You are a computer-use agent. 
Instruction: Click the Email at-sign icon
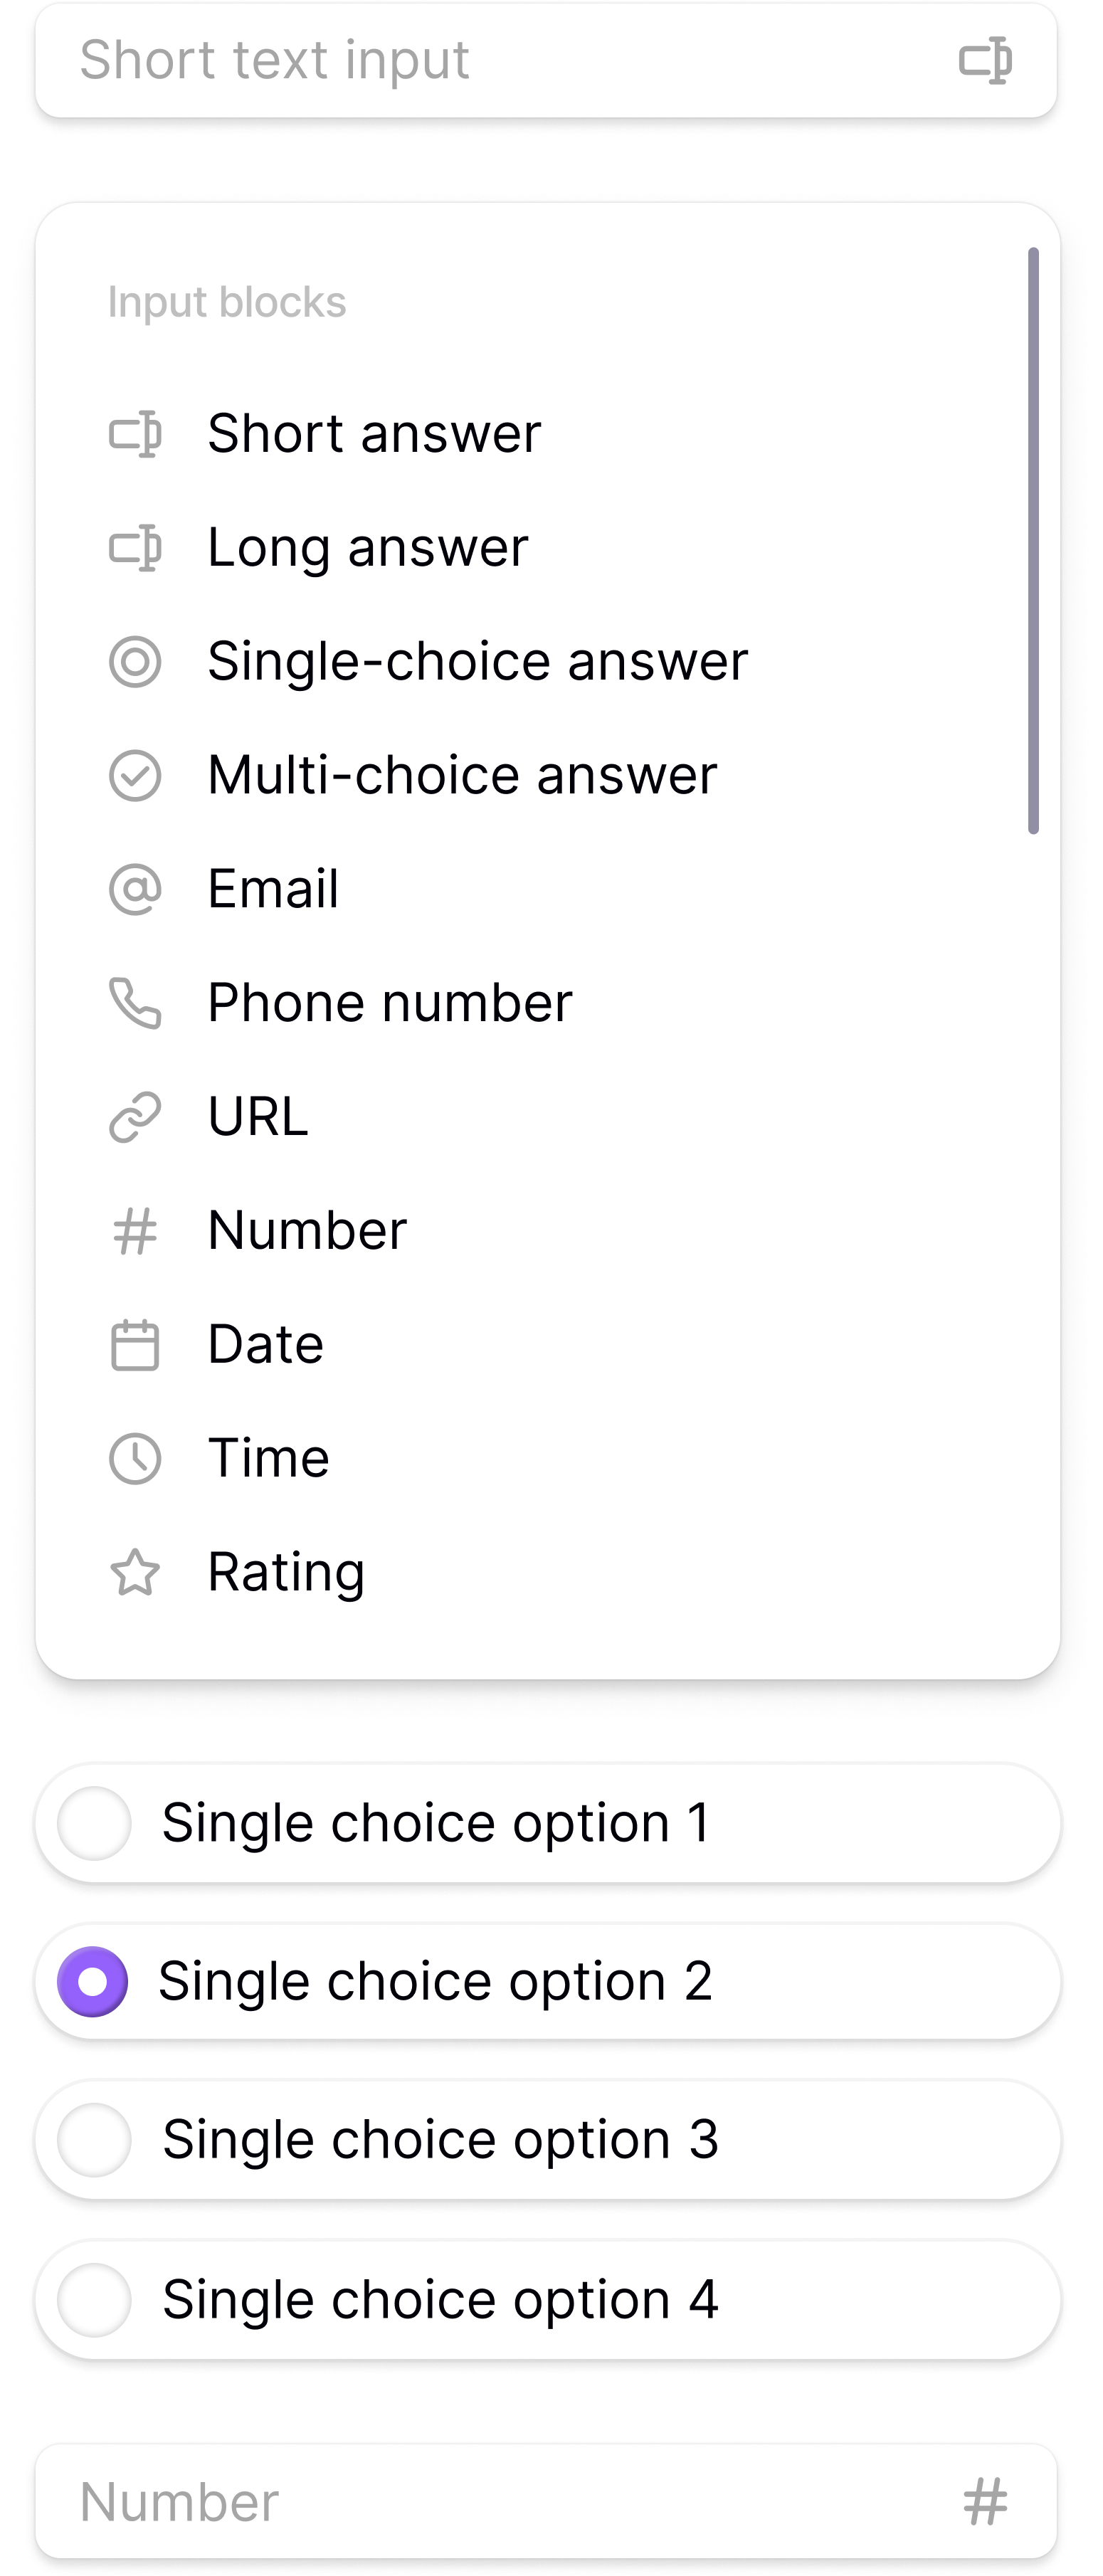click(x=135, y=889)
